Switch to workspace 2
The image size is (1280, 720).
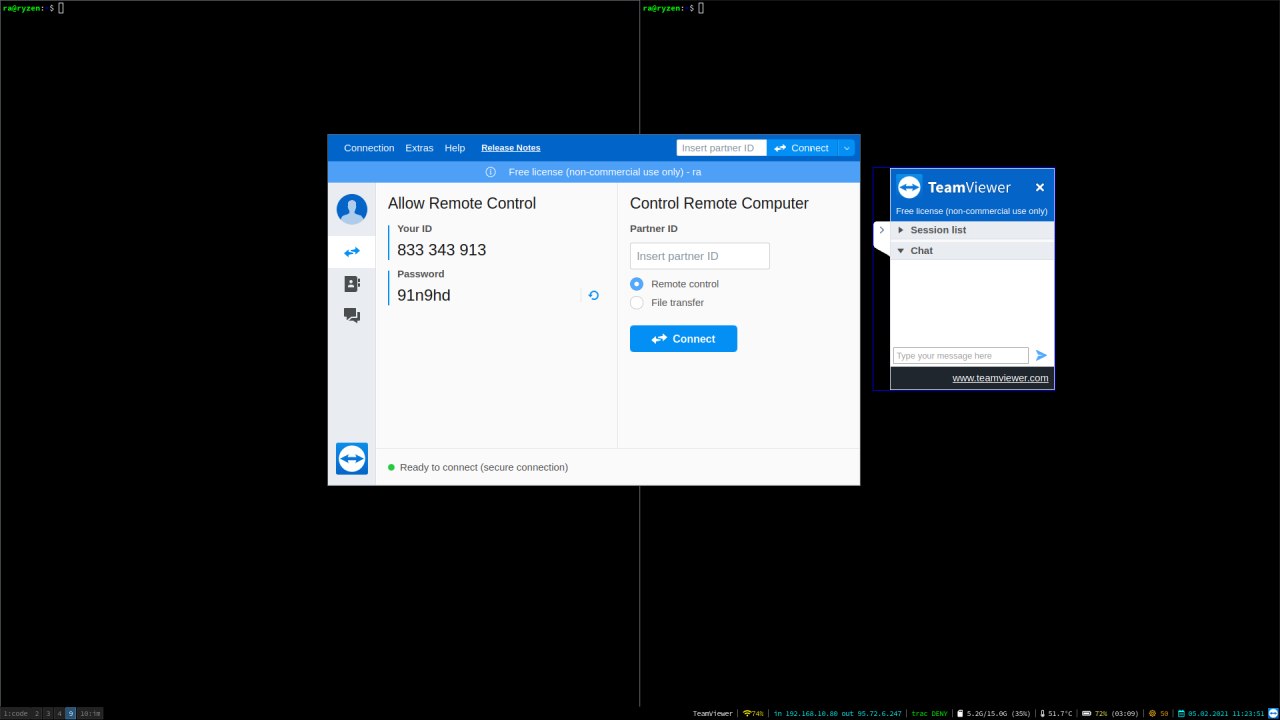coord(37,713)
